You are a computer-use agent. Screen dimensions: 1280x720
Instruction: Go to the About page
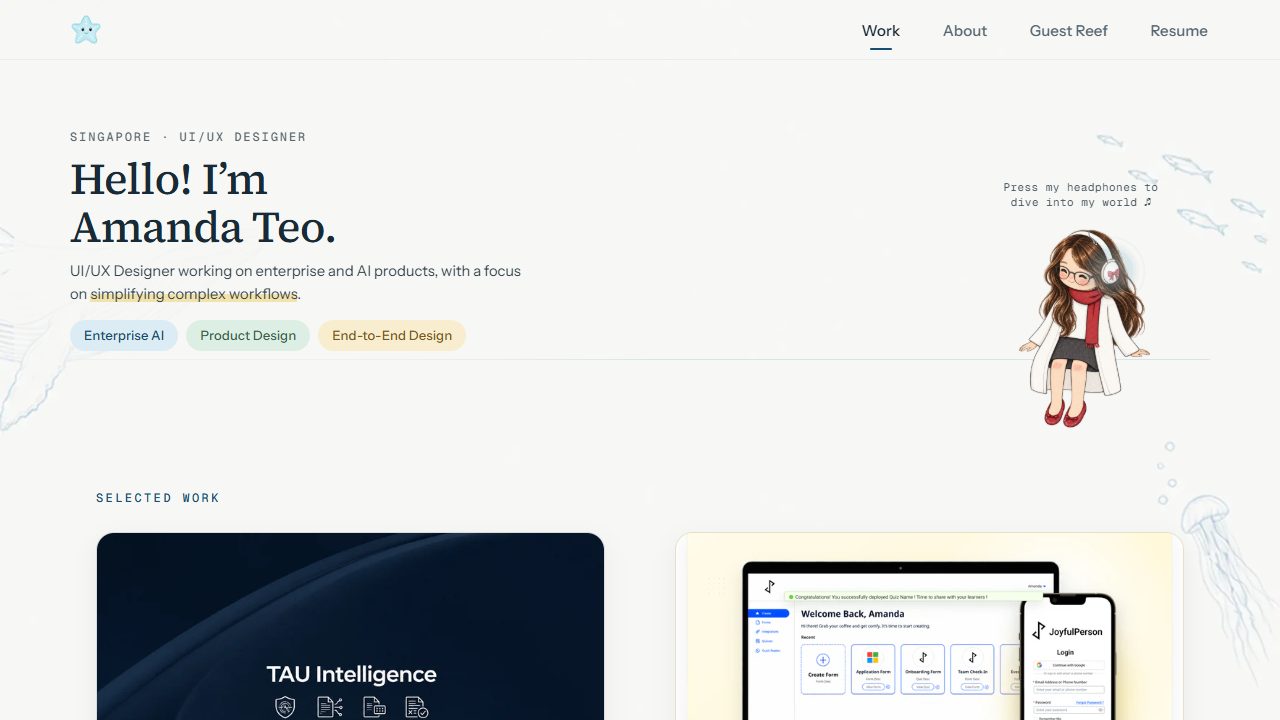coord(965,31)
